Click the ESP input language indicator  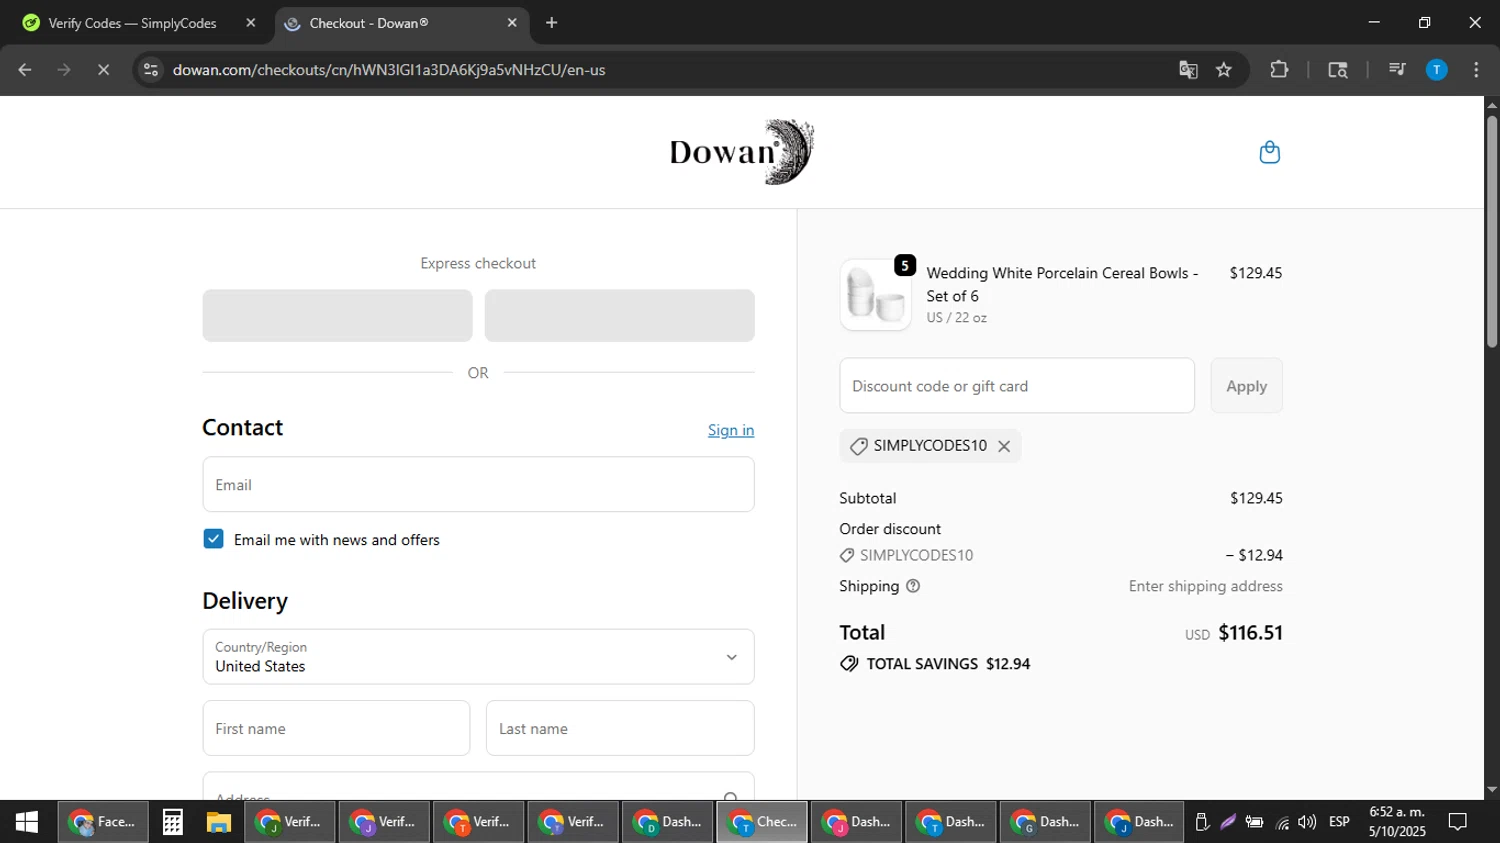pyautogui.click(x=1339, y=822)
